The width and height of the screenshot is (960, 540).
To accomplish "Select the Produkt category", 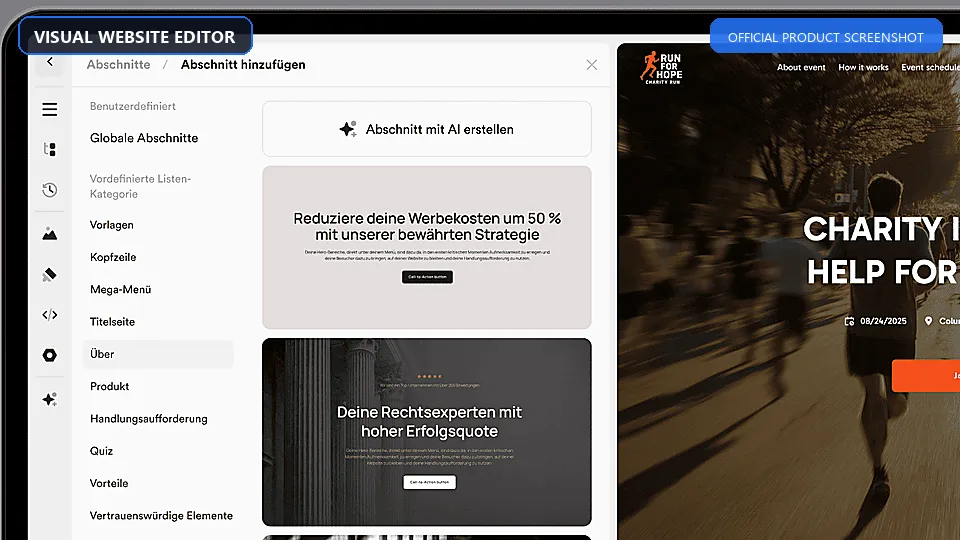I will click(109, 386).
